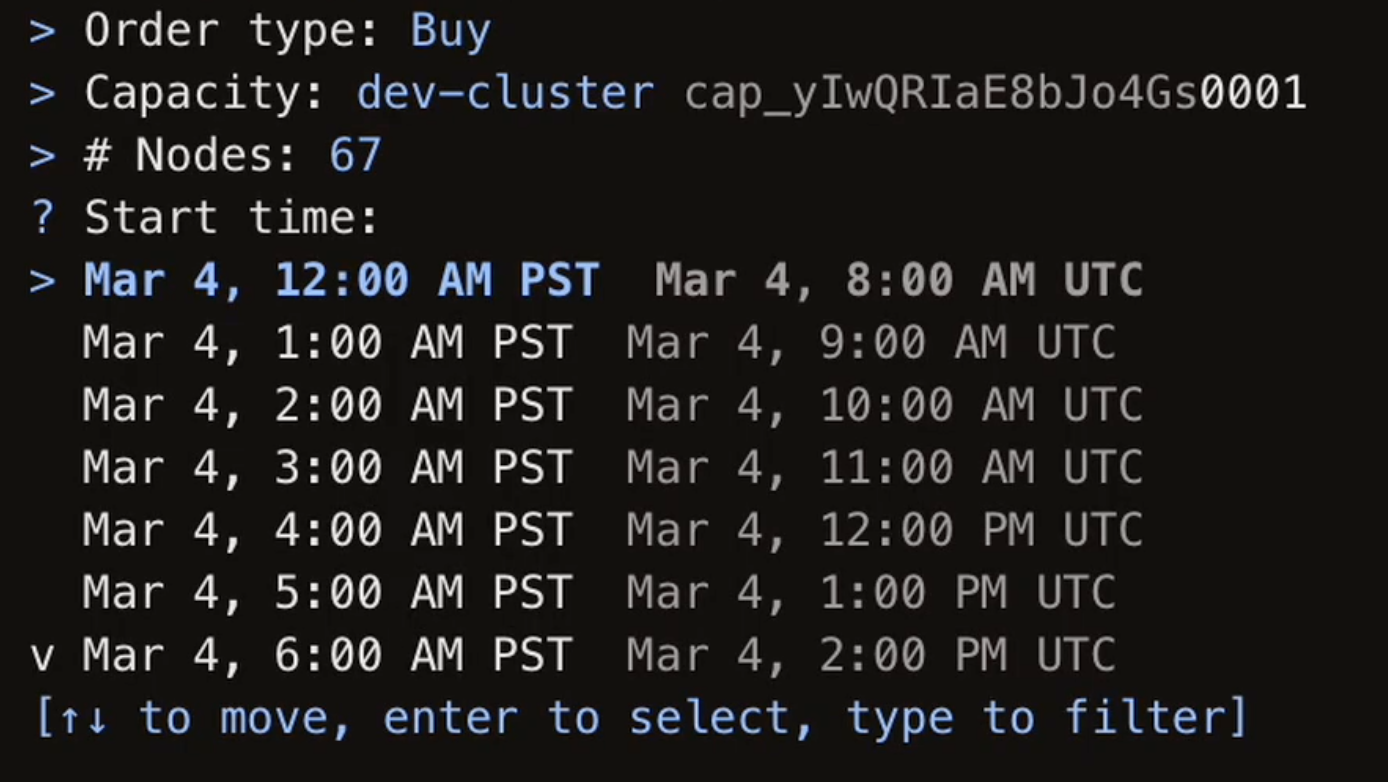Click the down arrow scroll indicator
The image size is (1388, 782).
(42, 657)
